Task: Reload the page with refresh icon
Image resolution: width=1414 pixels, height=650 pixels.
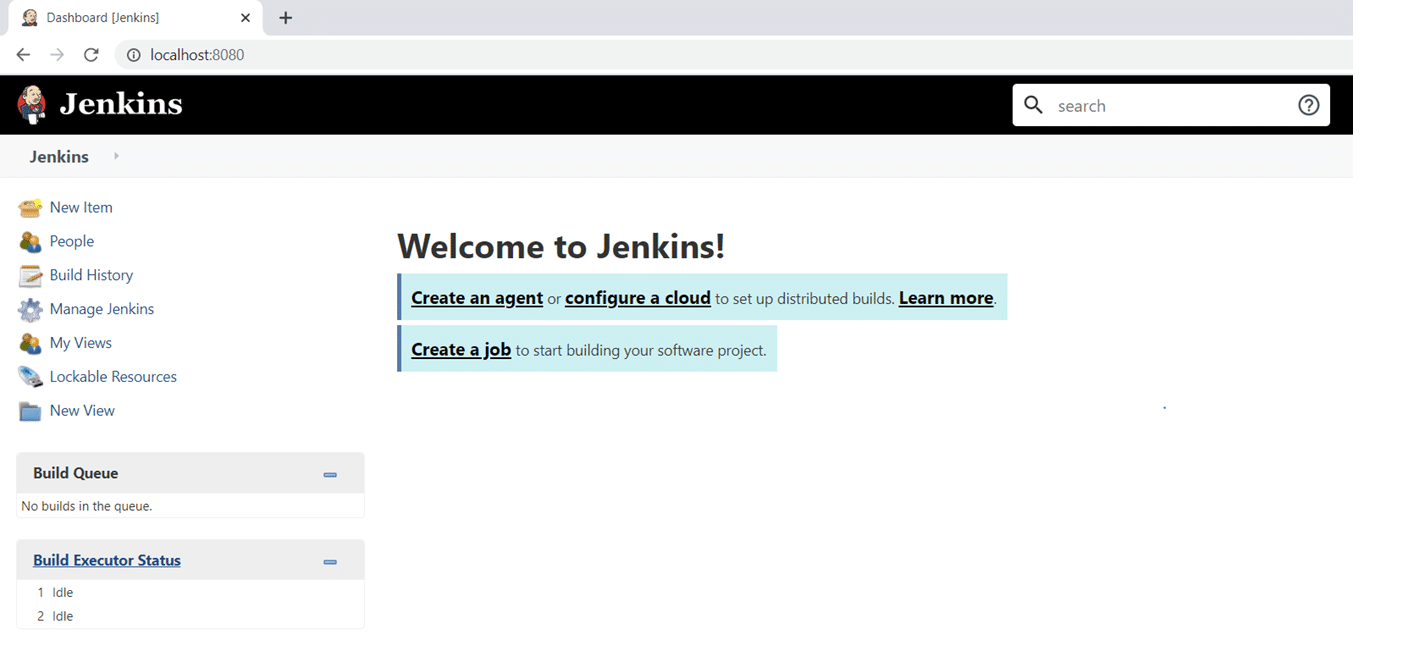Action: click(91, 55)
